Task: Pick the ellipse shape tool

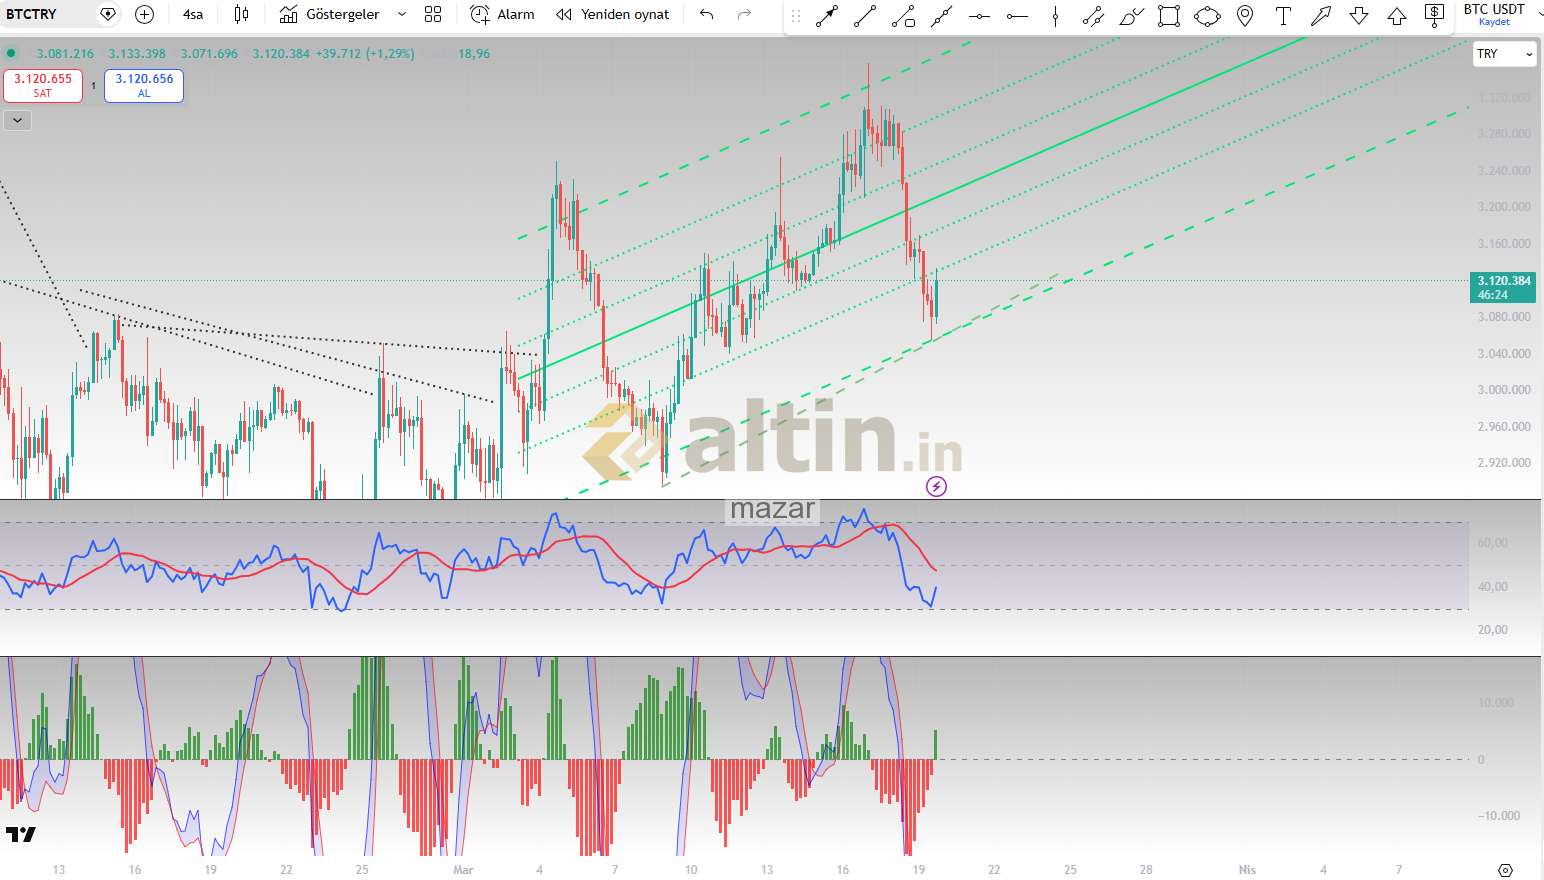Action: click(1207, 15)
